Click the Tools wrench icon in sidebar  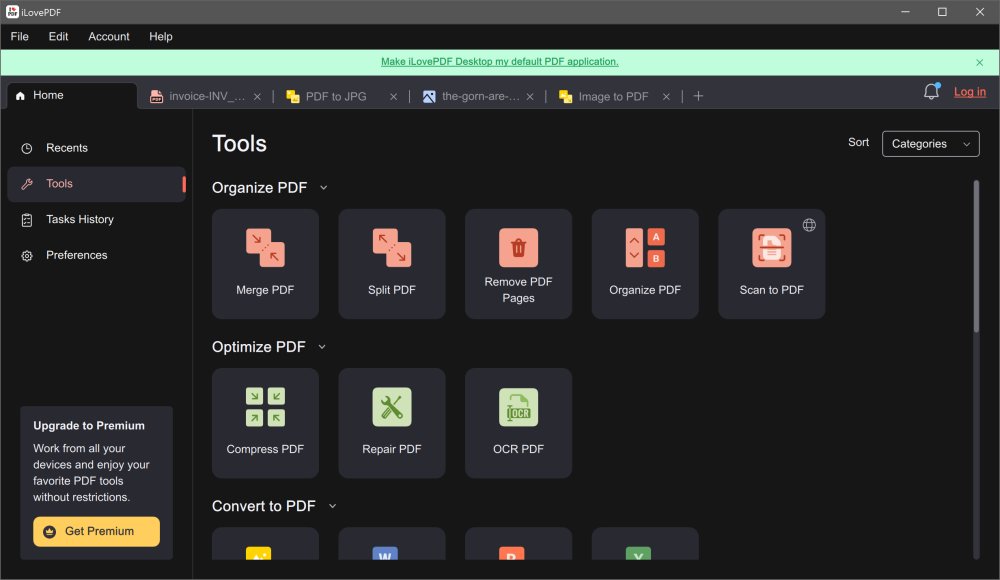[x=27, y=184]
